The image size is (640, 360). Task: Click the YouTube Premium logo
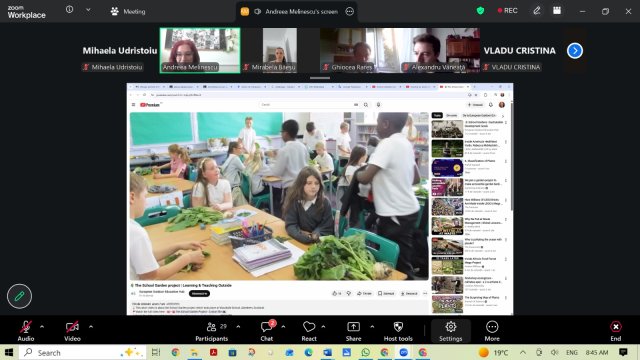coord(151,105)
